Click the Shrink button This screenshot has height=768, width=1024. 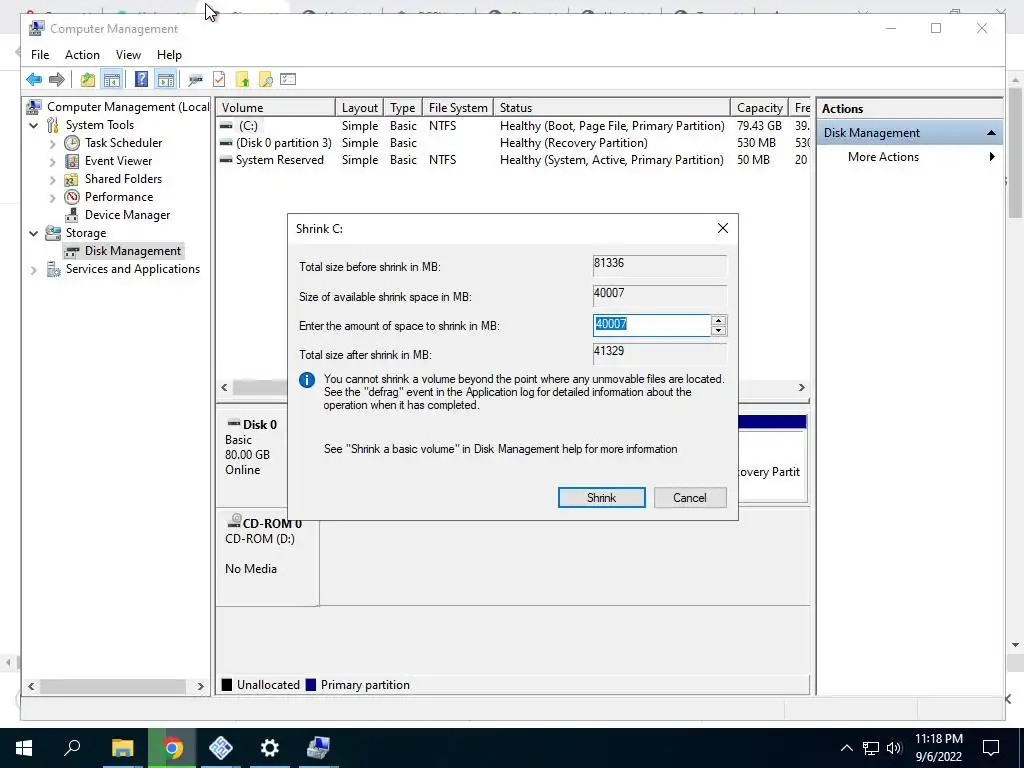click(x=601, y=498)
